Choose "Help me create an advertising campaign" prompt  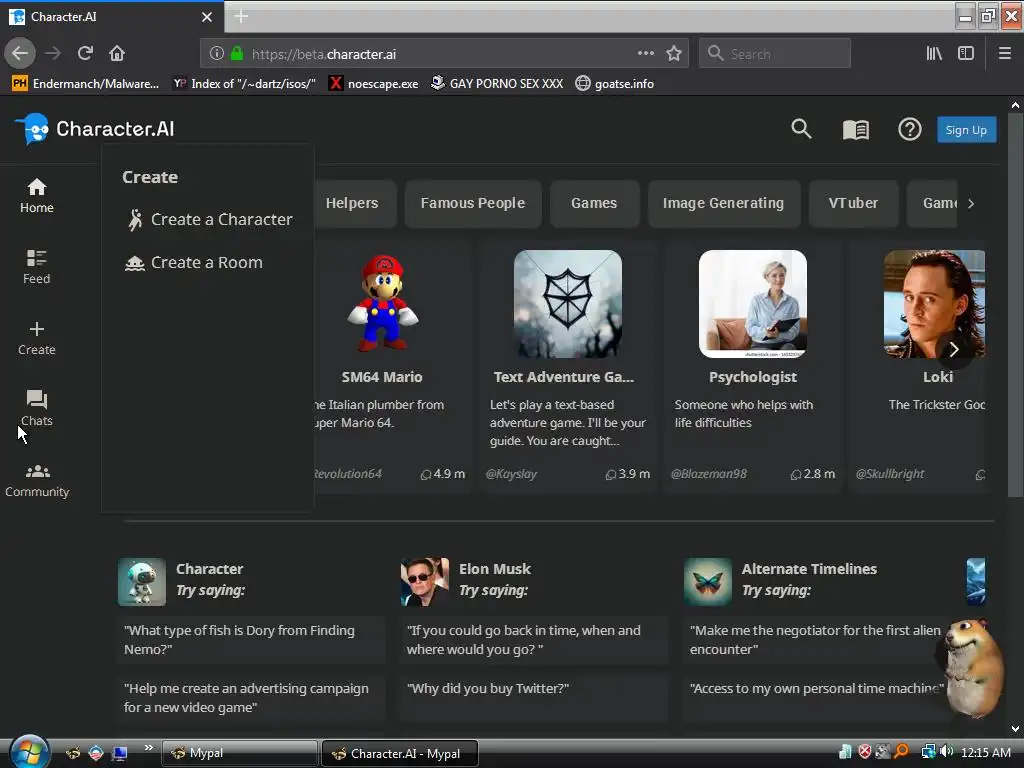pyautogui.click(x=250, y=697)
